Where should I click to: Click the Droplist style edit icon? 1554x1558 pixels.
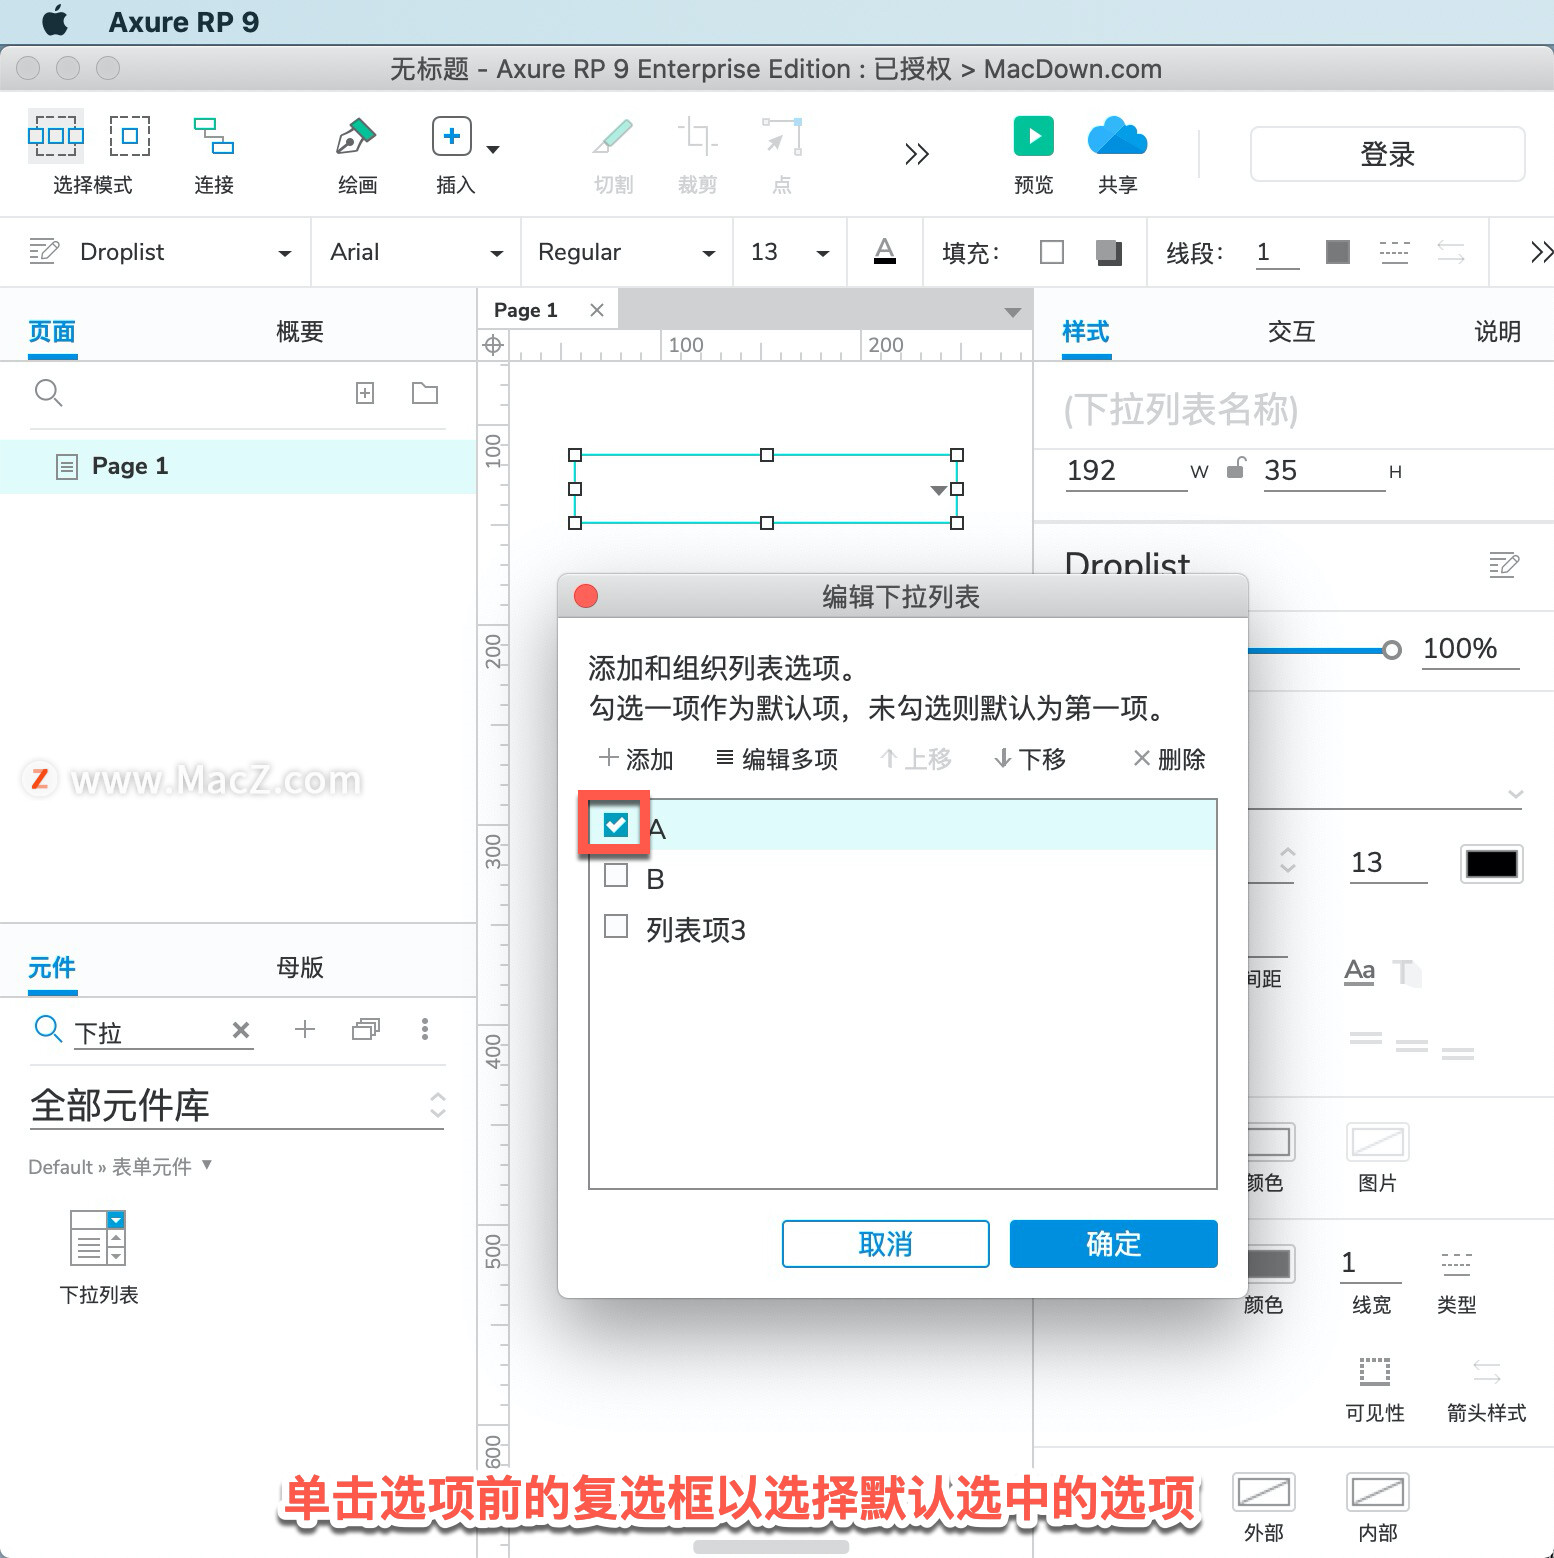[x=1504, y=565]
